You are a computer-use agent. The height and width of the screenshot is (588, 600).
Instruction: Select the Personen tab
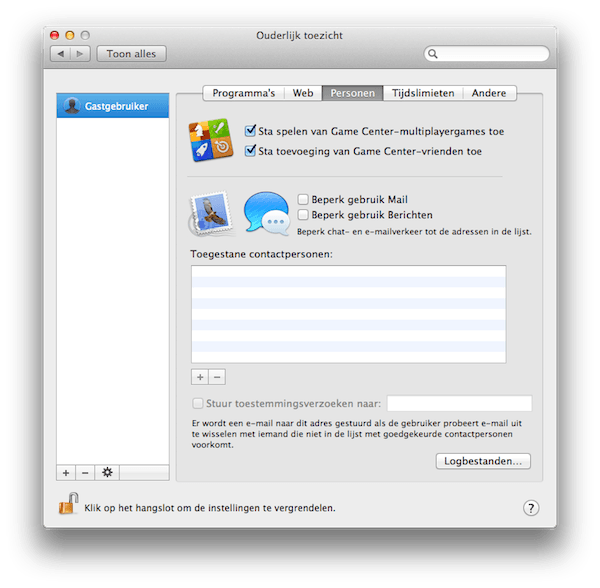(353, 93)
